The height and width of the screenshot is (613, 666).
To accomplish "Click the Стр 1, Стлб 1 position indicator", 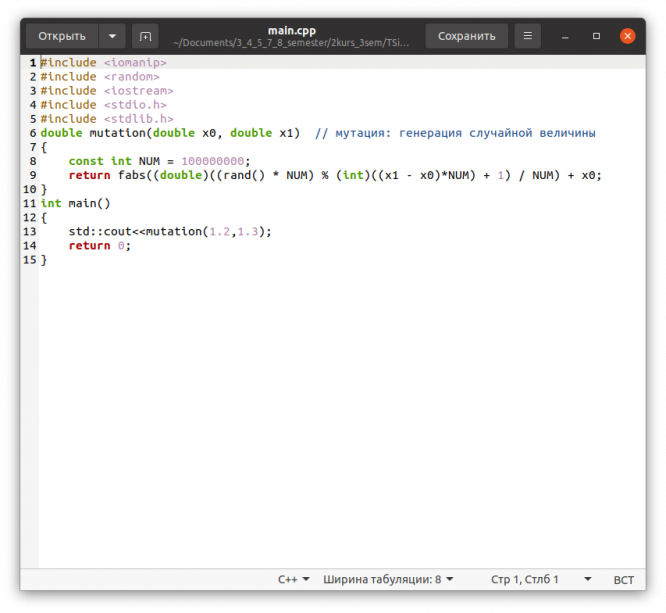I will [525, 579].
